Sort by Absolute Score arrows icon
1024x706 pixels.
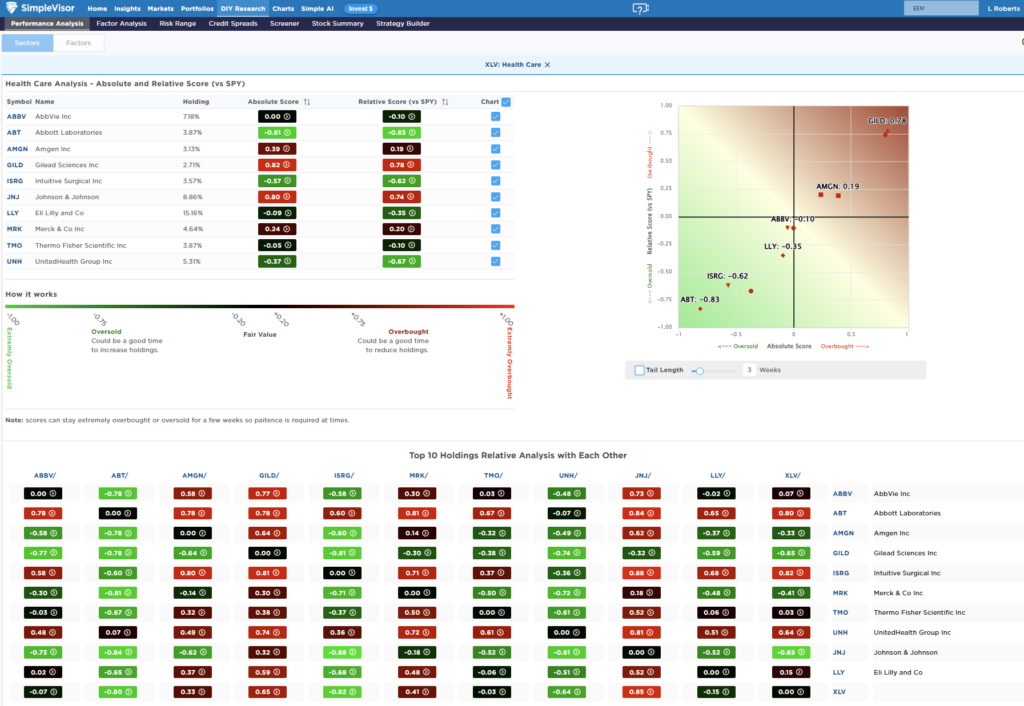[x=307, y=102]
